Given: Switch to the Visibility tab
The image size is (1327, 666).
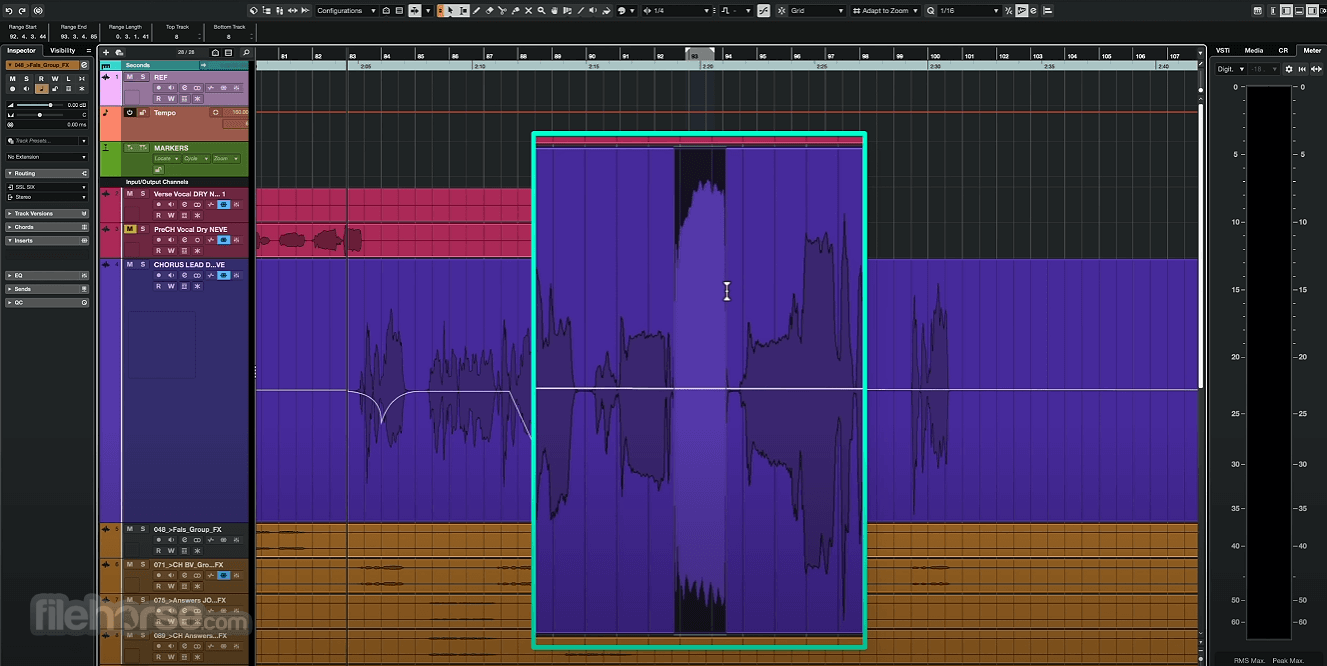Looking at the screenshot, I should (63, 50).
